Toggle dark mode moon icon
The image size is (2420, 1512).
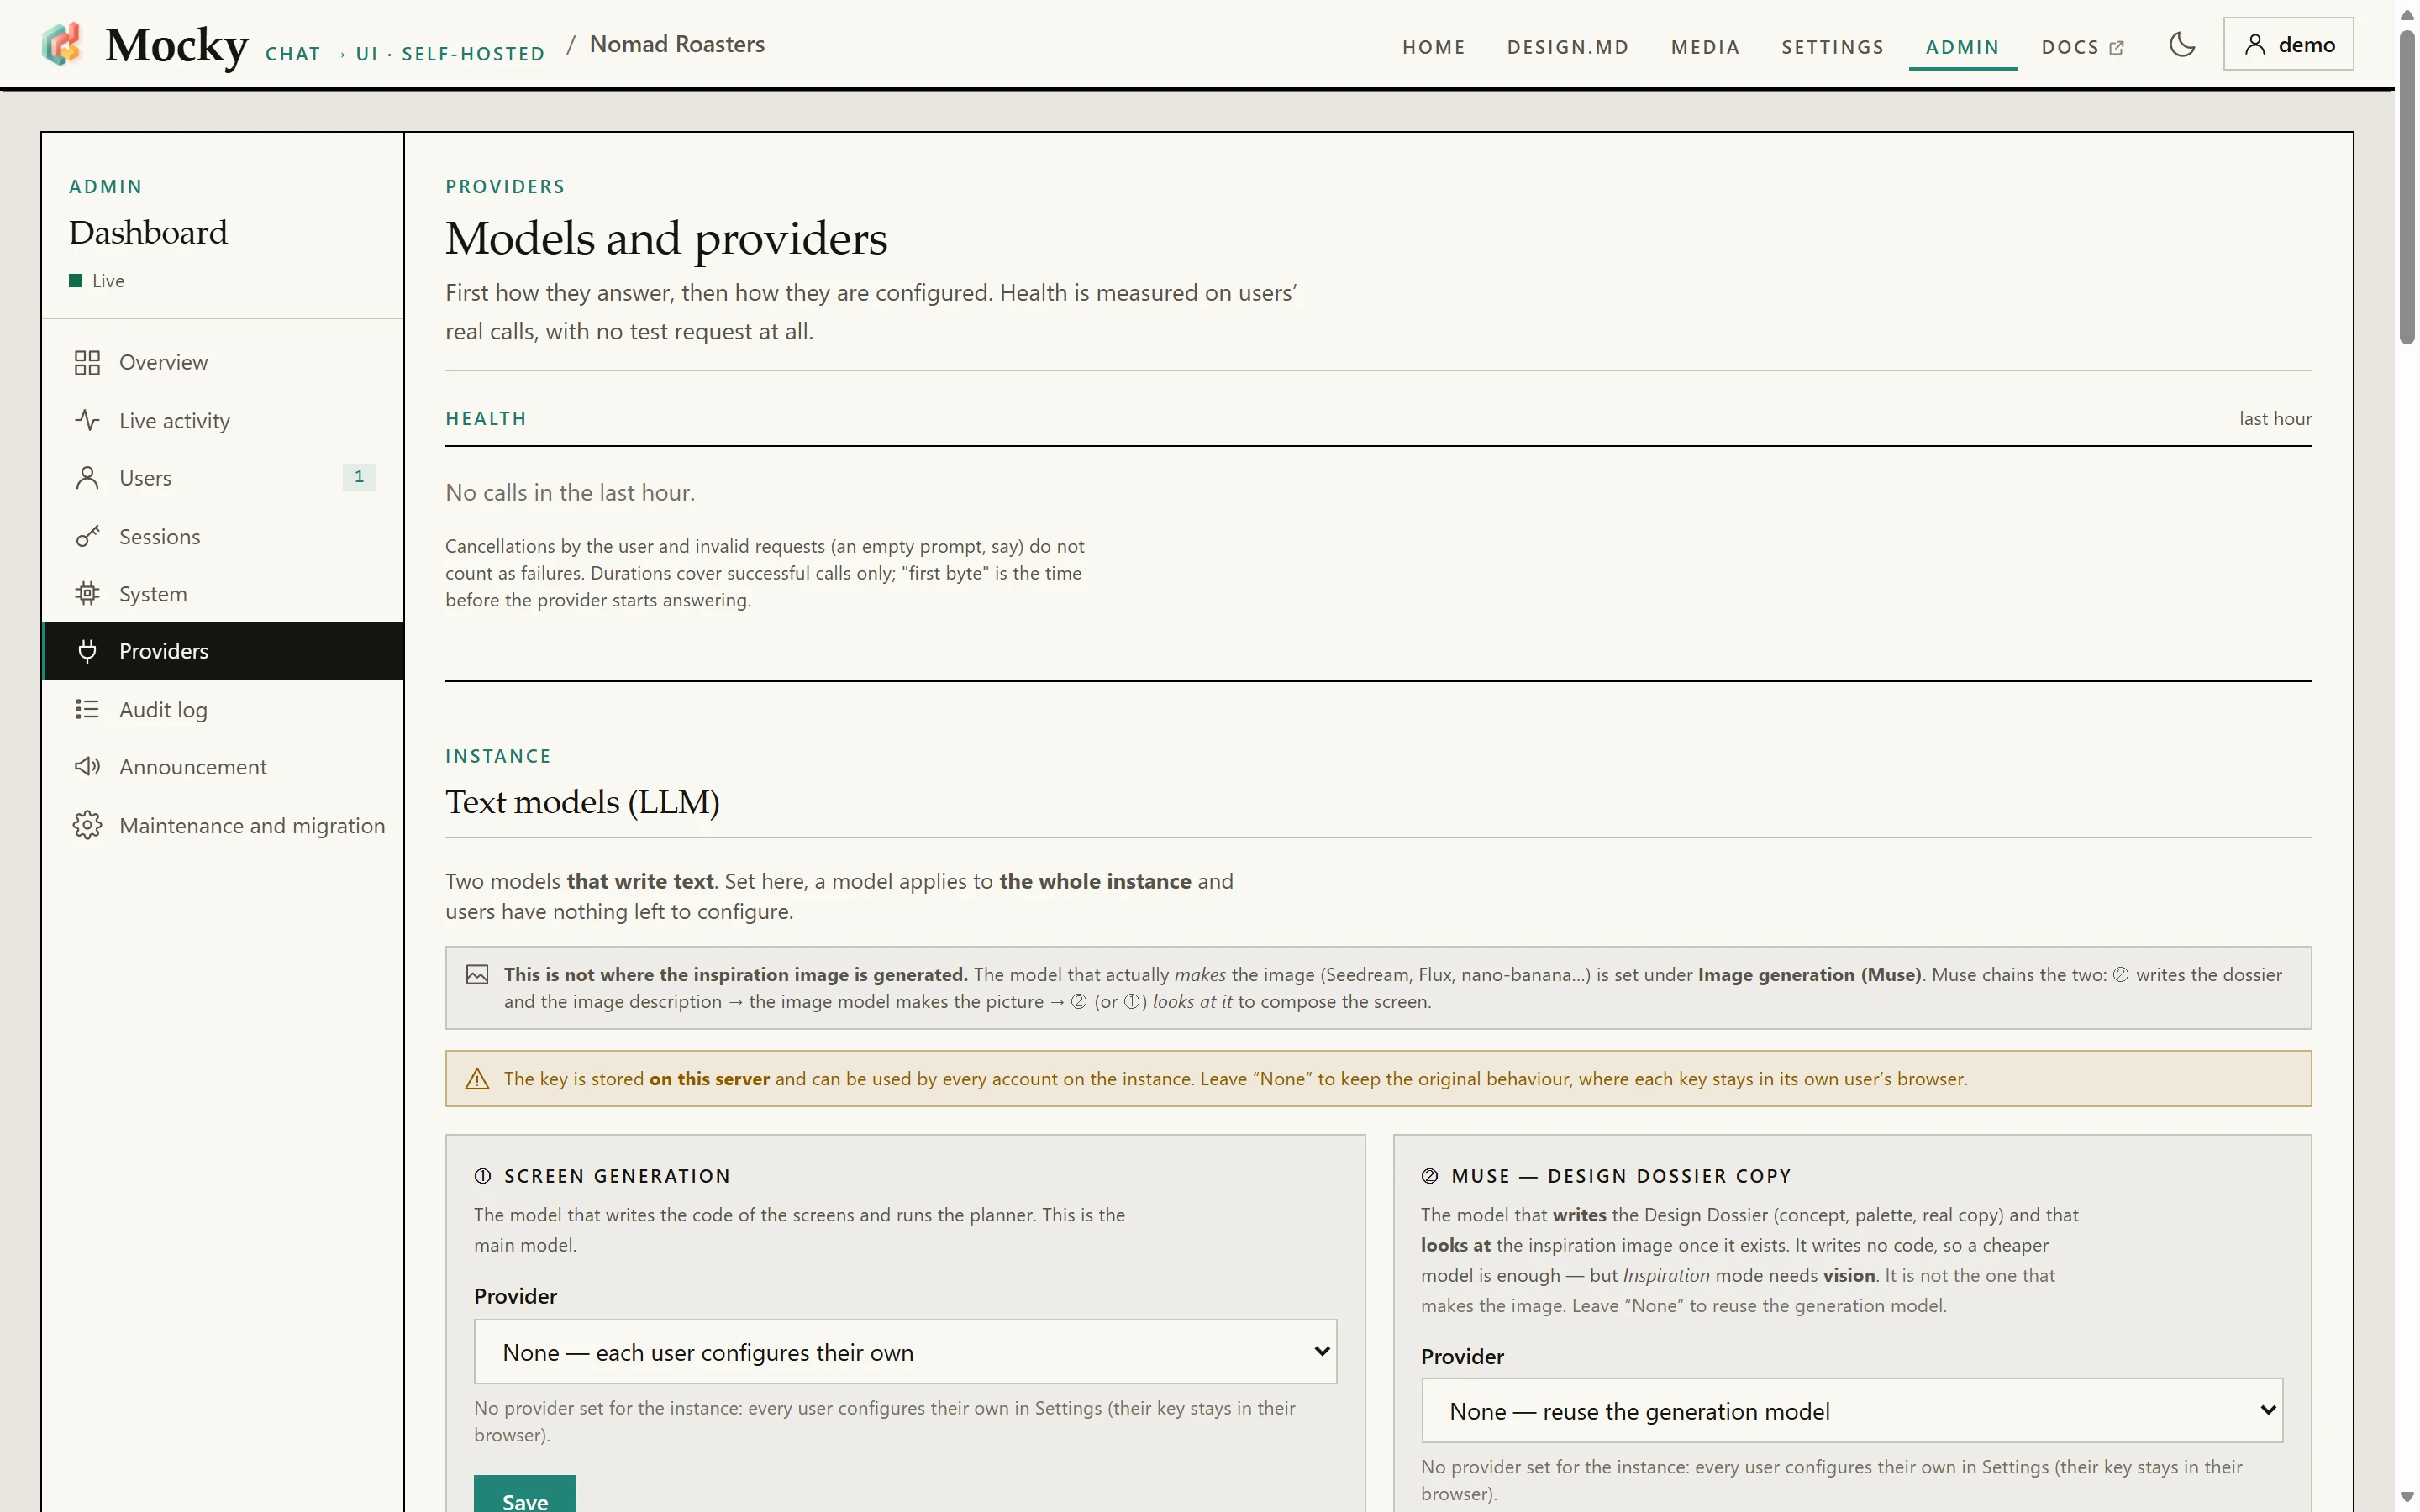click(x=2182, y=44)
